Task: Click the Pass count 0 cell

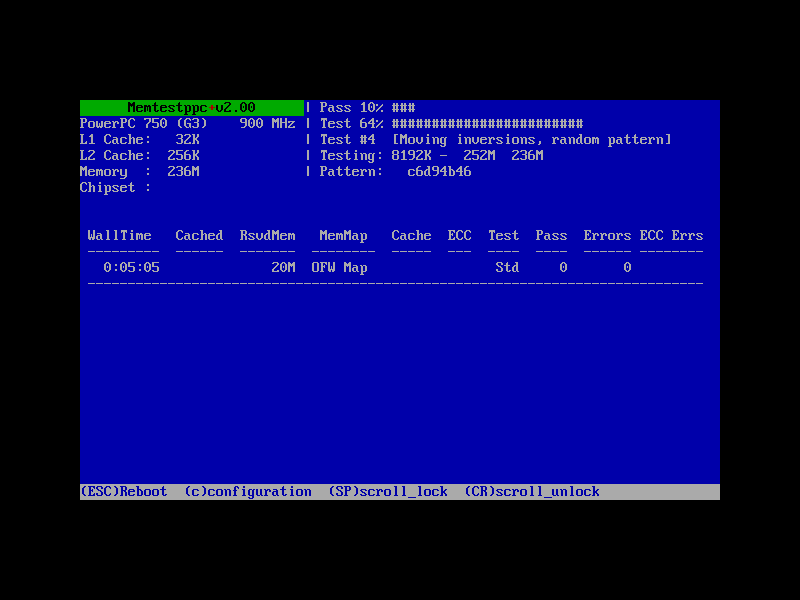Action: [563, 267]
